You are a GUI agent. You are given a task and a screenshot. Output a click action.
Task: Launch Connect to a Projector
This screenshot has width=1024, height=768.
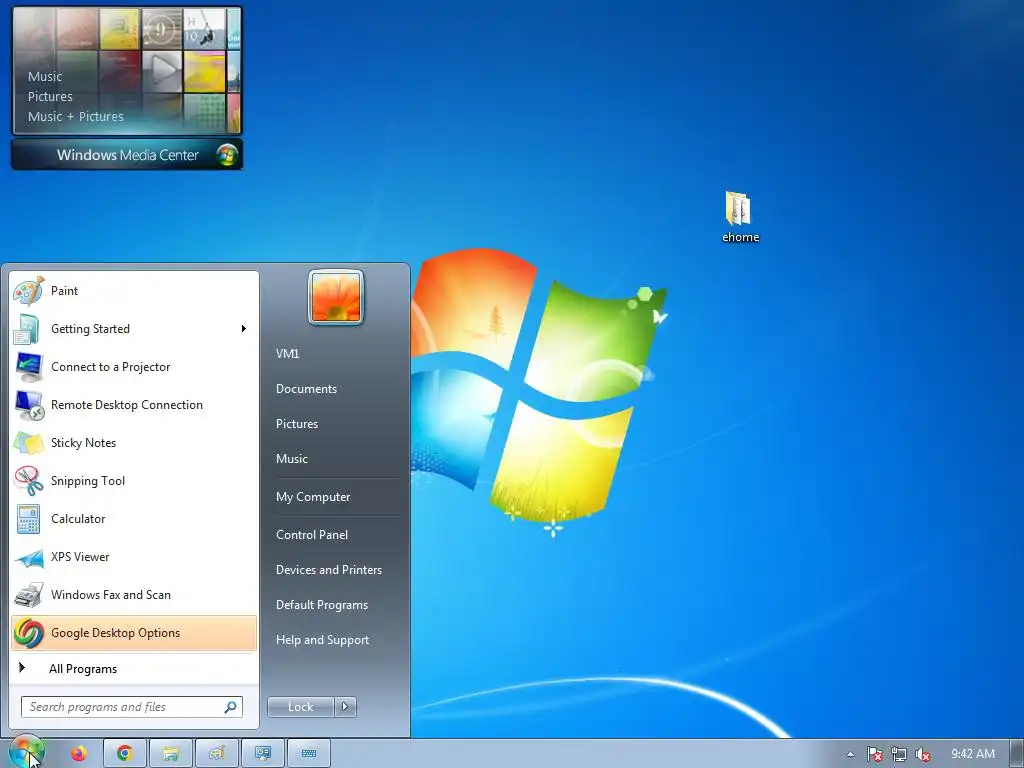click(x=134, y=367)
